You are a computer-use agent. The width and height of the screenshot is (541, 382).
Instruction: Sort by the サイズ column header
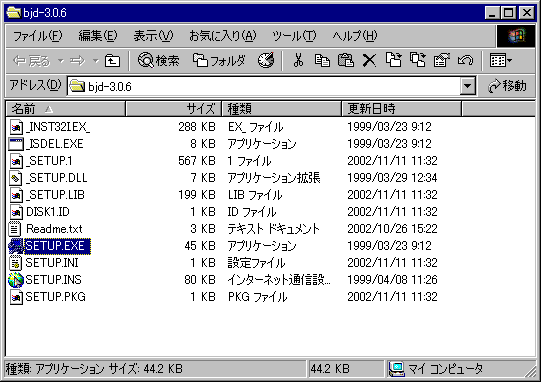point(174,109)
